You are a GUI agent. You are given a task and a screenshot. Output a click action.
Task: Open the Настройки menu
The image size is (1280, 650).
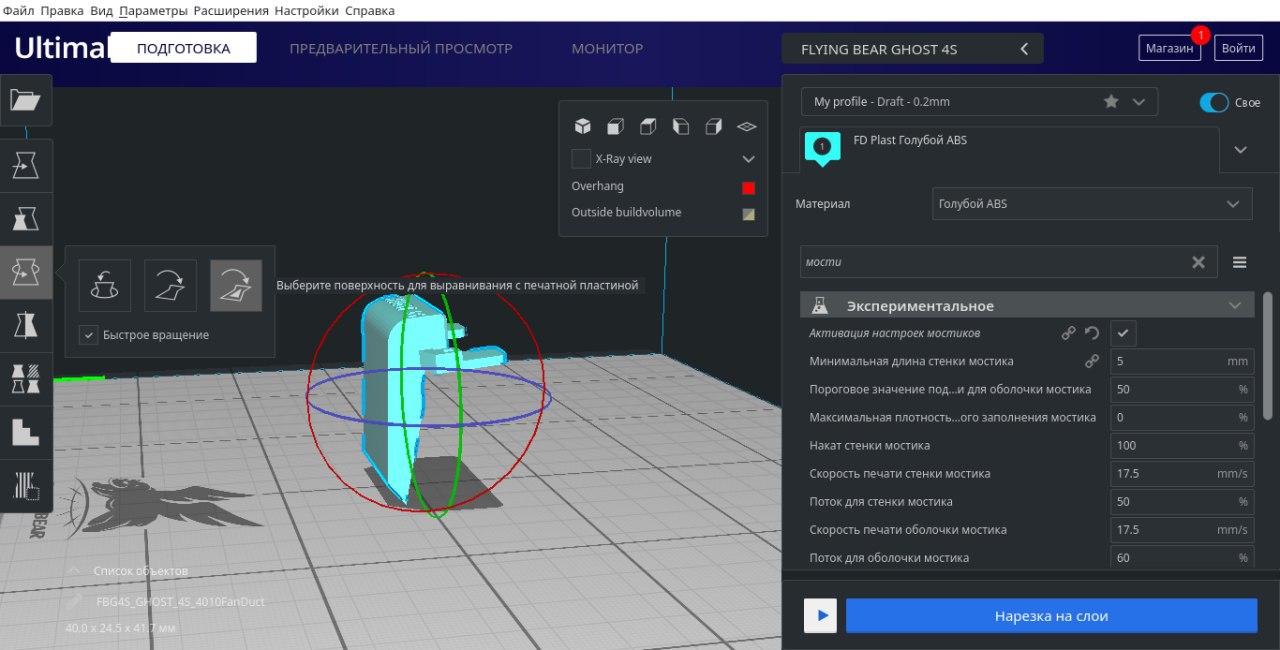tap(306, 10)
